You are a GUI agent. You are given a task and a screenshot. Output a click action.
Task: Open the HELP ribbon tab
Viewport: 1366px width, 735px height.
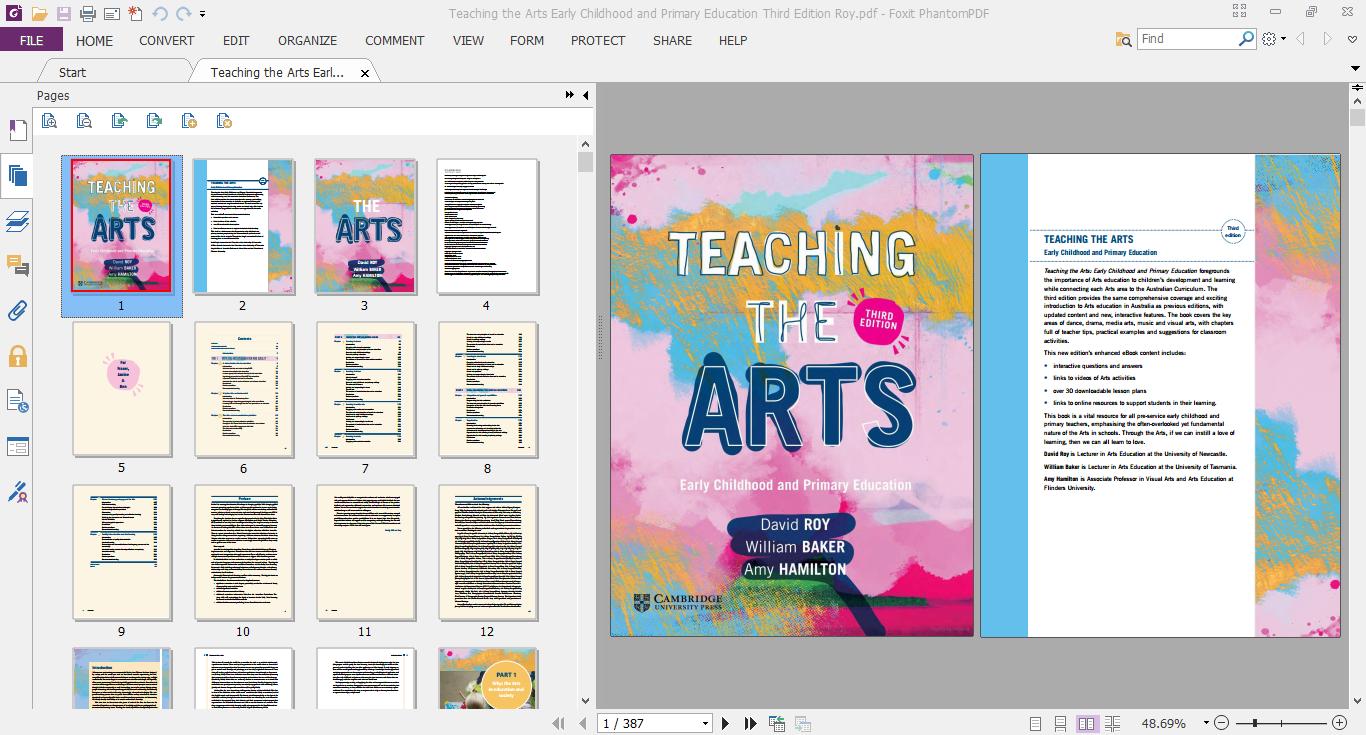[x=733, y=40]
